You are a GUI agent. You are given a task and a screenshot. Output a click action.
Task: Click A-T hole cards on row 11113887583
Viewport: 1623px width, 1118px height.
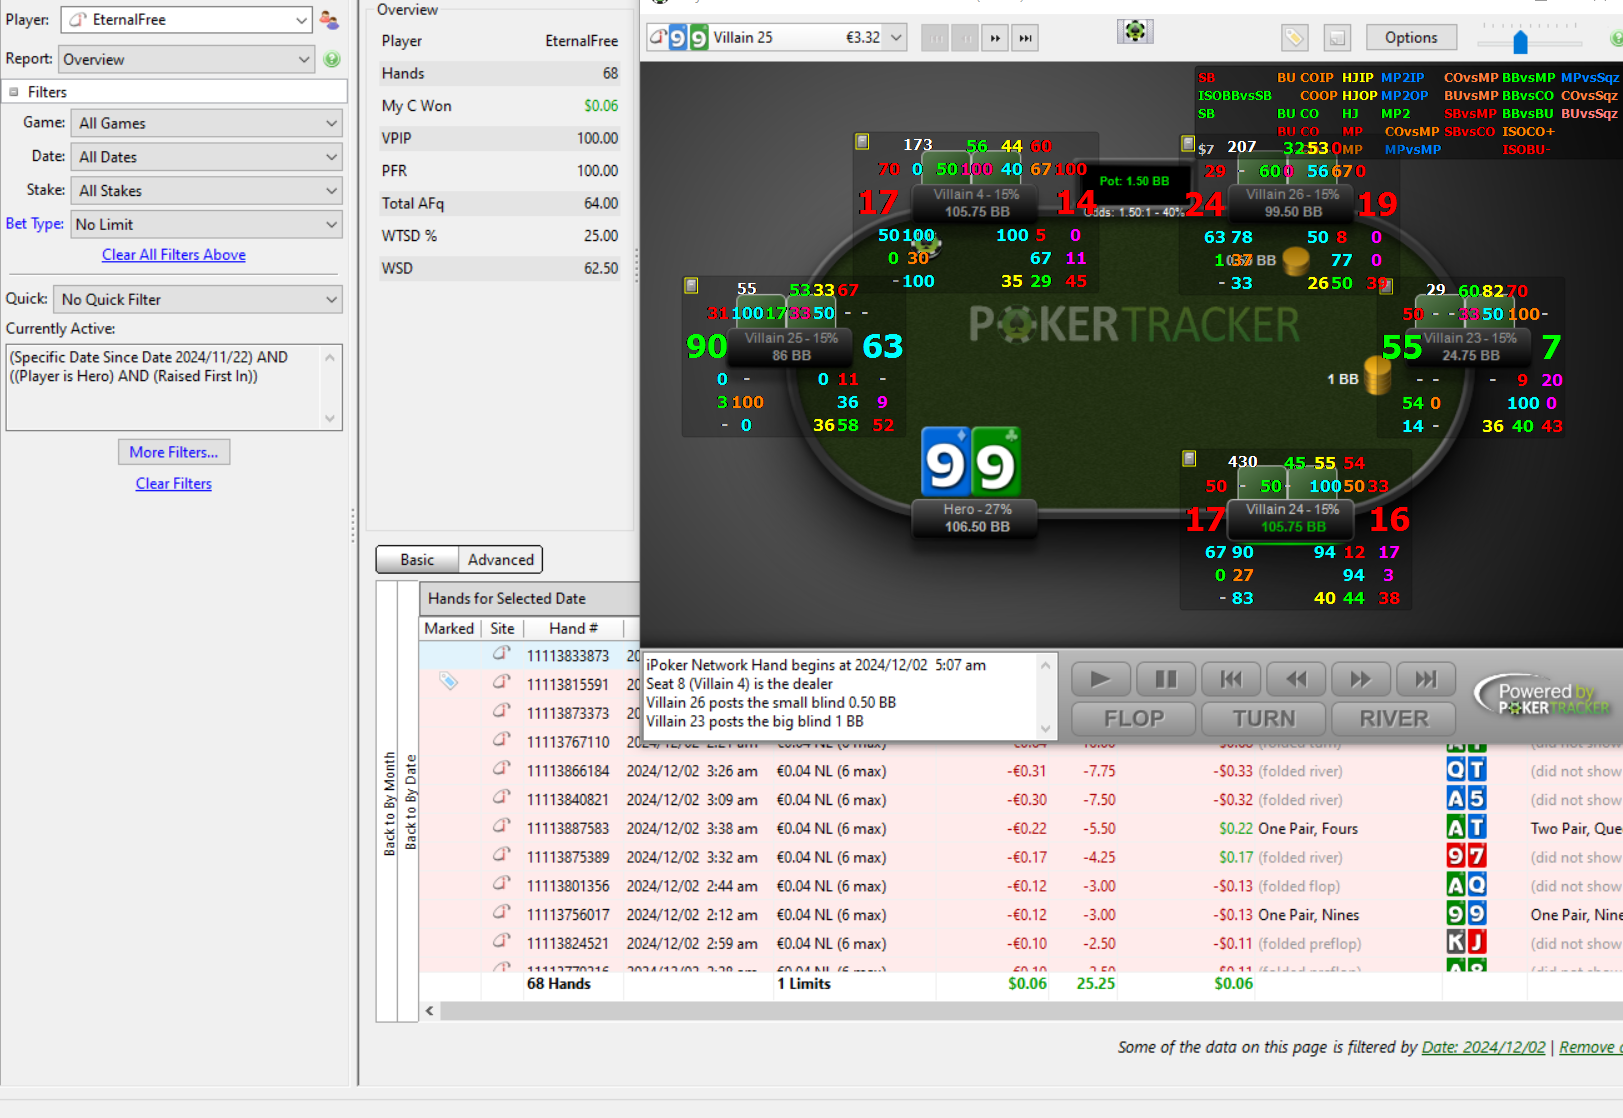coord(1466,828)
